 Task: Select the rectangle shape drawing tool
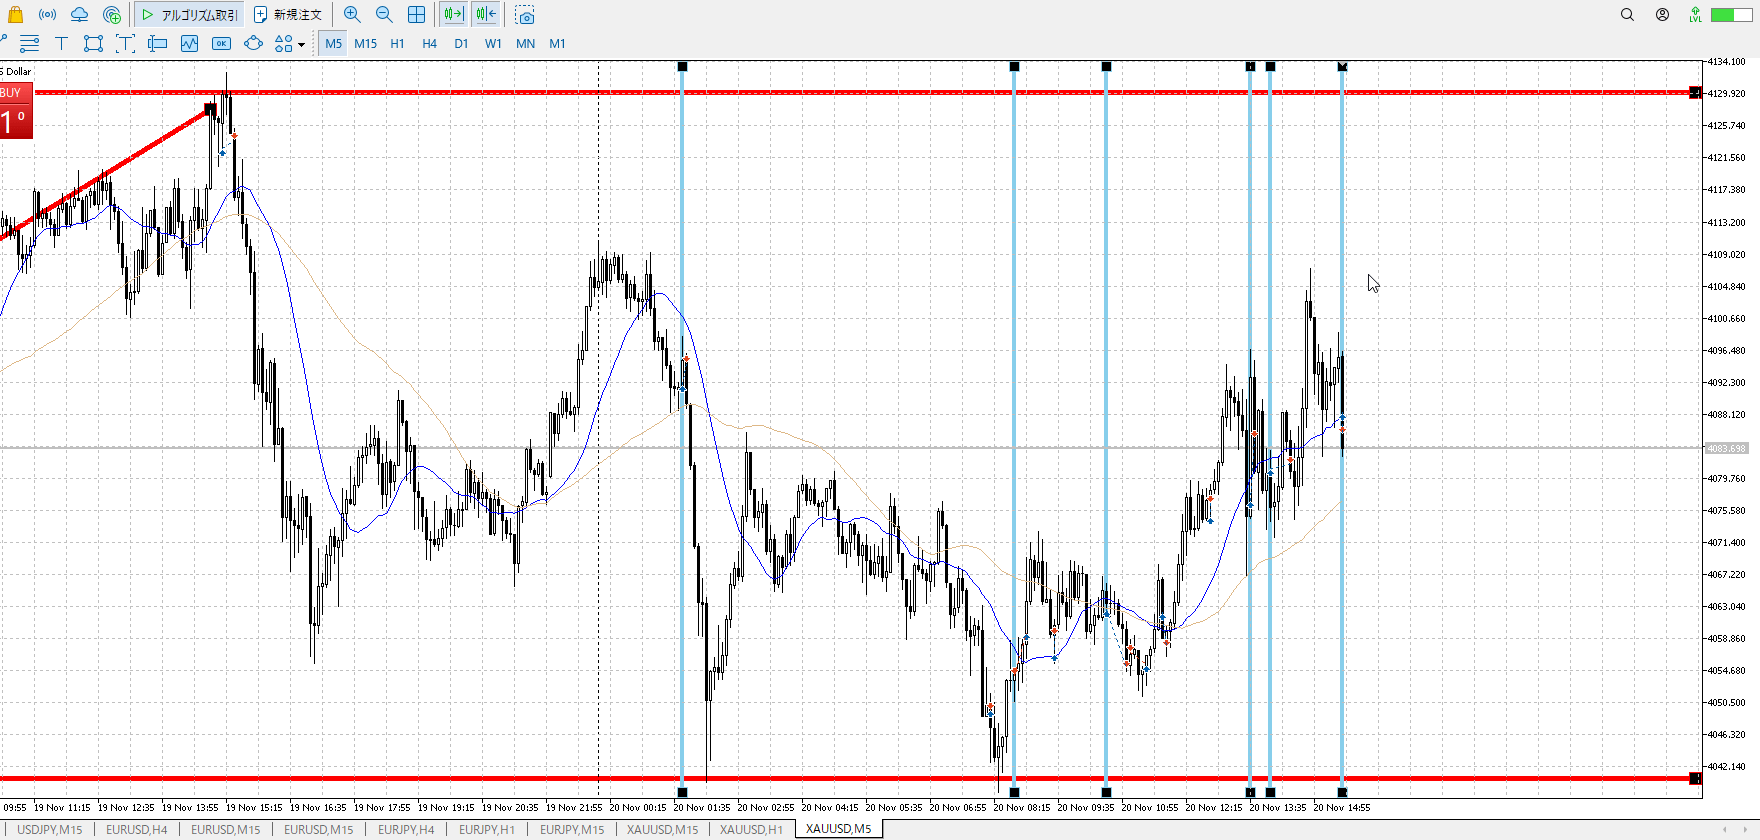(x=93, y=43)
